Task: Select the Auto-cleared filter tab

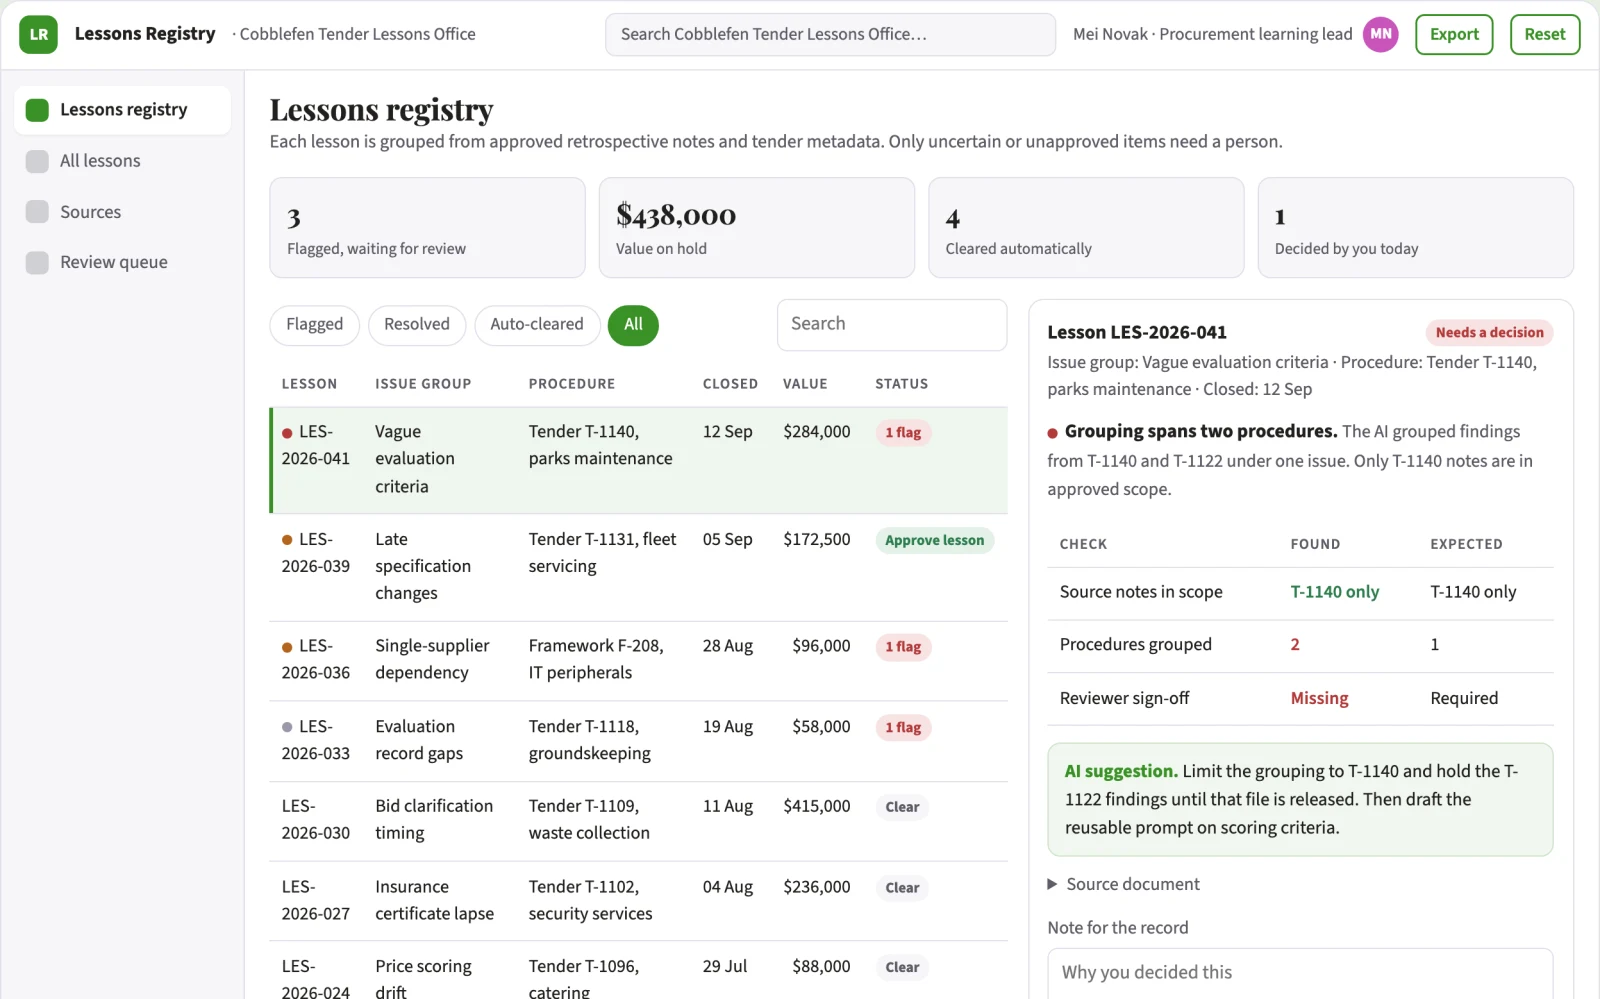Action: (x=537, y=325)
